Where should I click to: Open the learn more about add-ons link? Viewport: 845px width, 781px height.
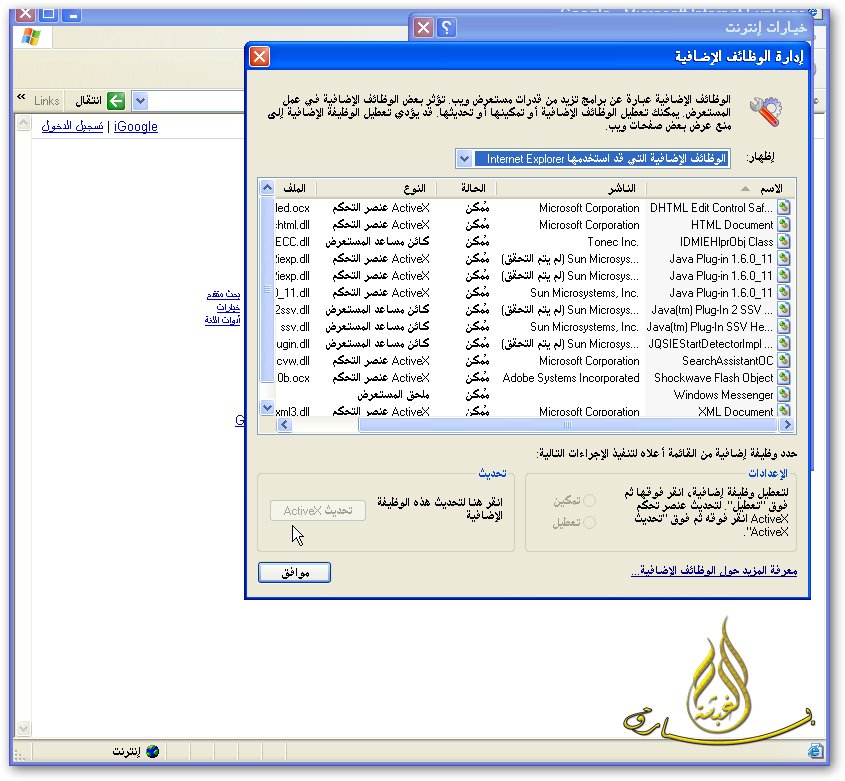(x=714, y=570)
